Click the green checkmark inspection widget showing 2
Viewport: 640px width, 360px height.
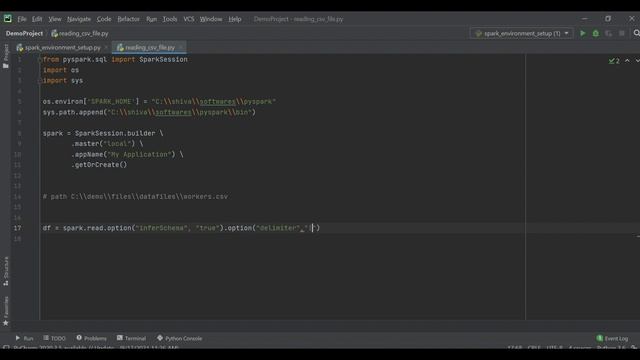tap(614, 61)
